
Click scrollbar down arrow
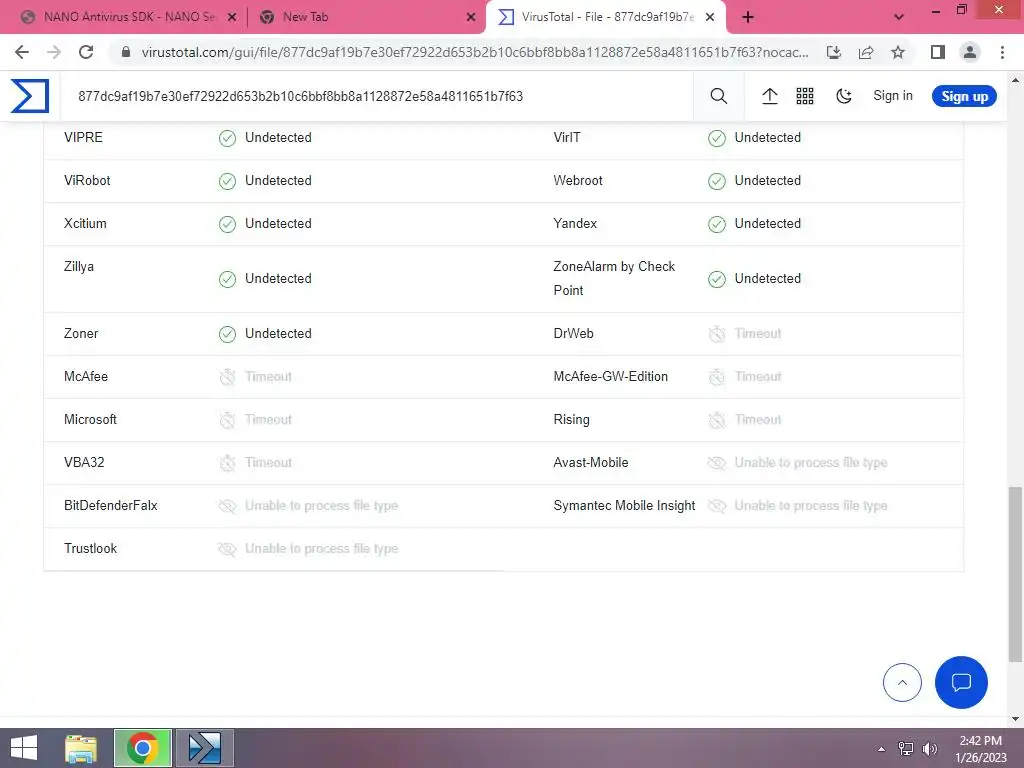(1016, 719)
